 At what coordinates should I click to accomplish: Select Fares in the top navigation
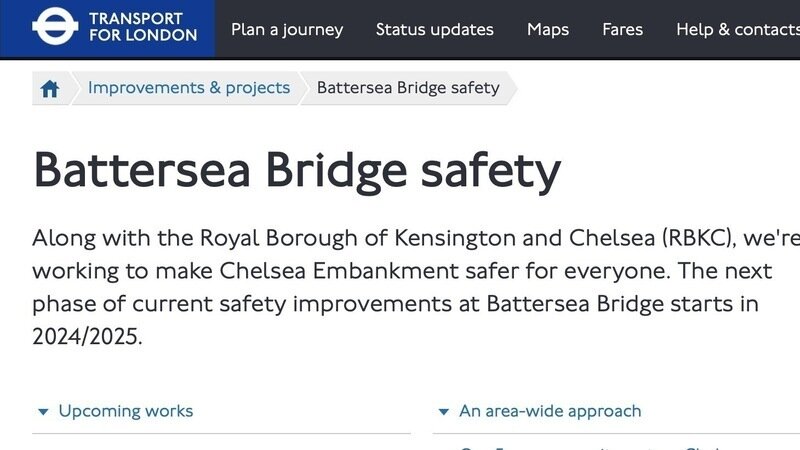(622, 29)
